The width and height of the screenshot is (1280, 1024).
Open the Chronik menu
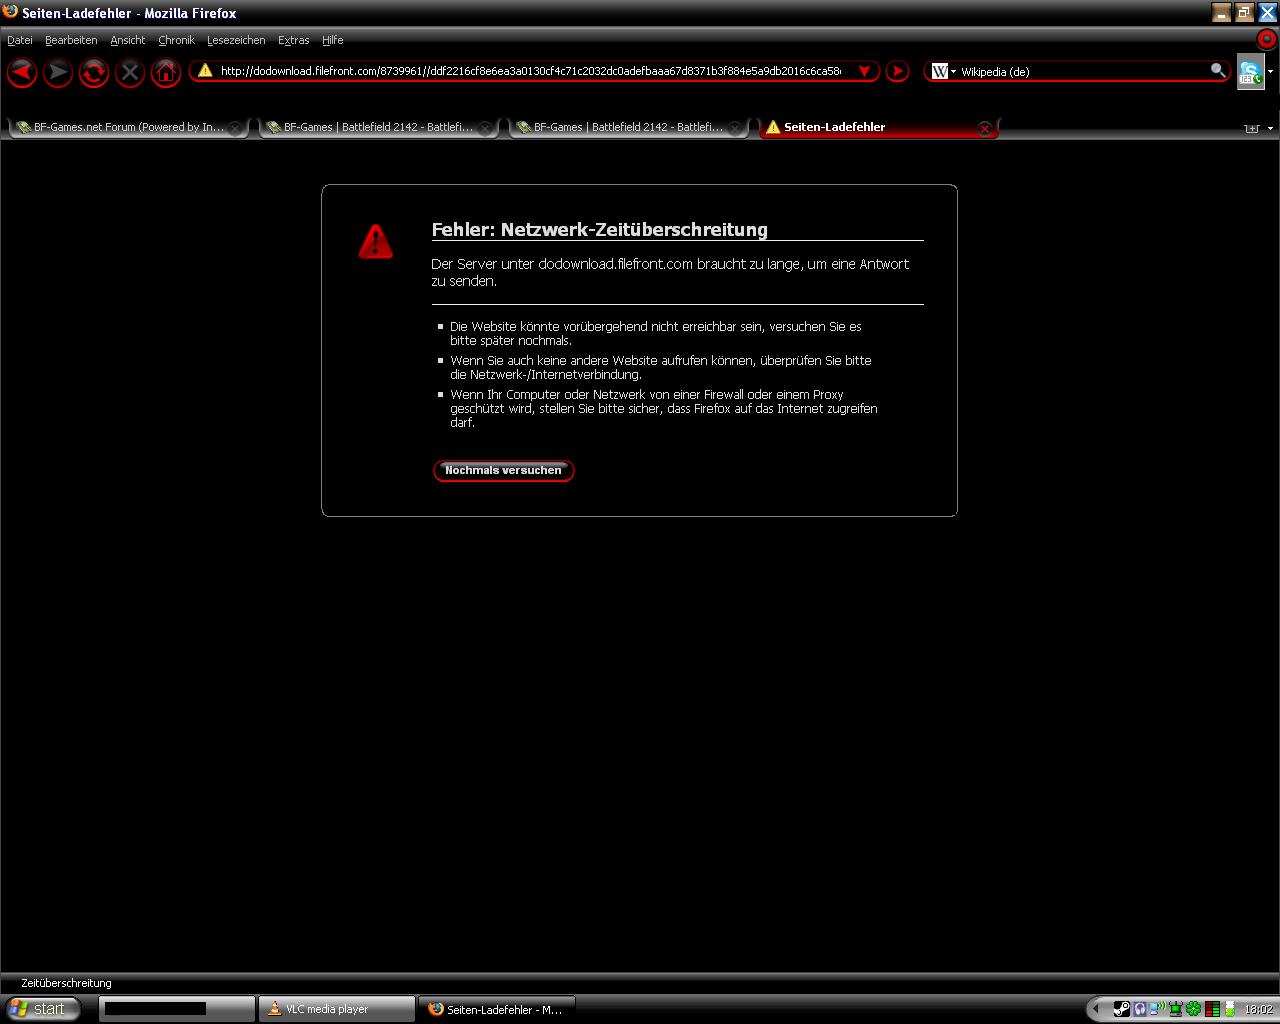pos(176,40)
